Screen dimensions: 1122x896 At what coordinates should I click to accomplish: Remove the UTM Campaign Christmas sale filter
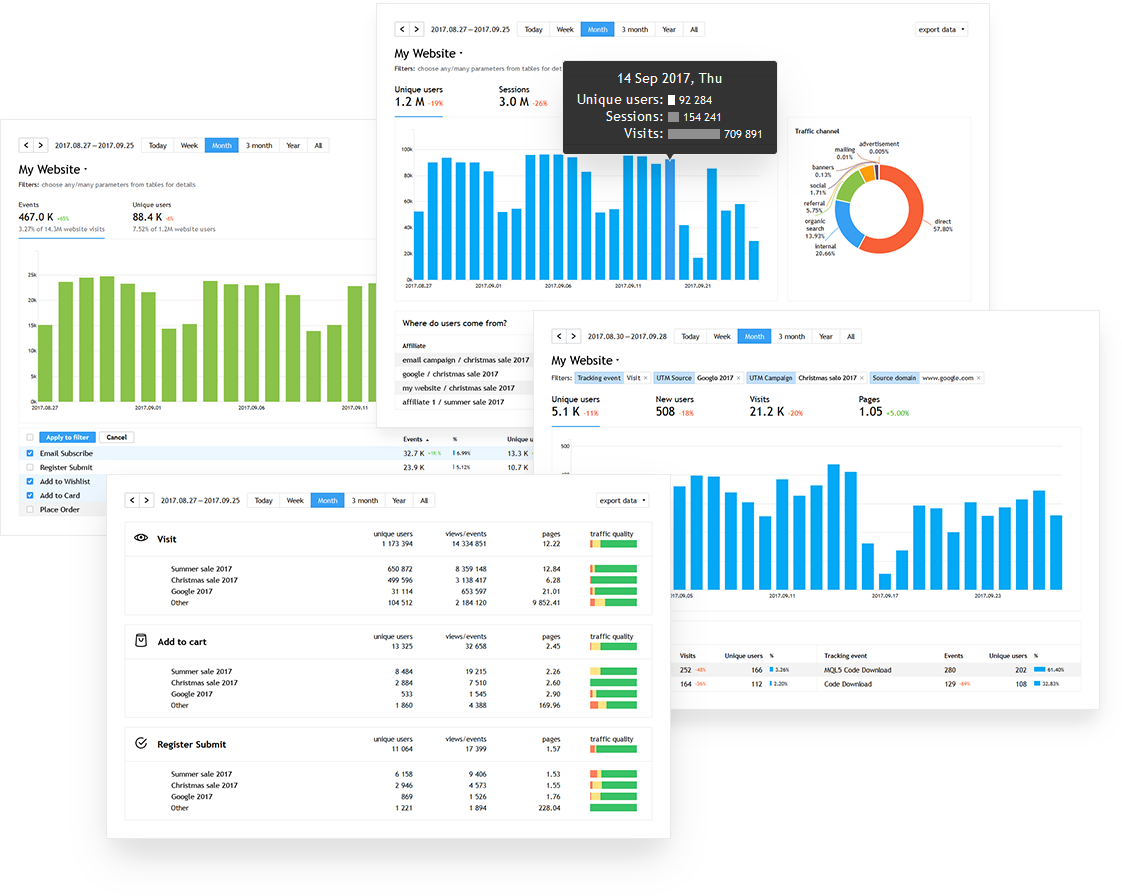[x=862, y=378]
